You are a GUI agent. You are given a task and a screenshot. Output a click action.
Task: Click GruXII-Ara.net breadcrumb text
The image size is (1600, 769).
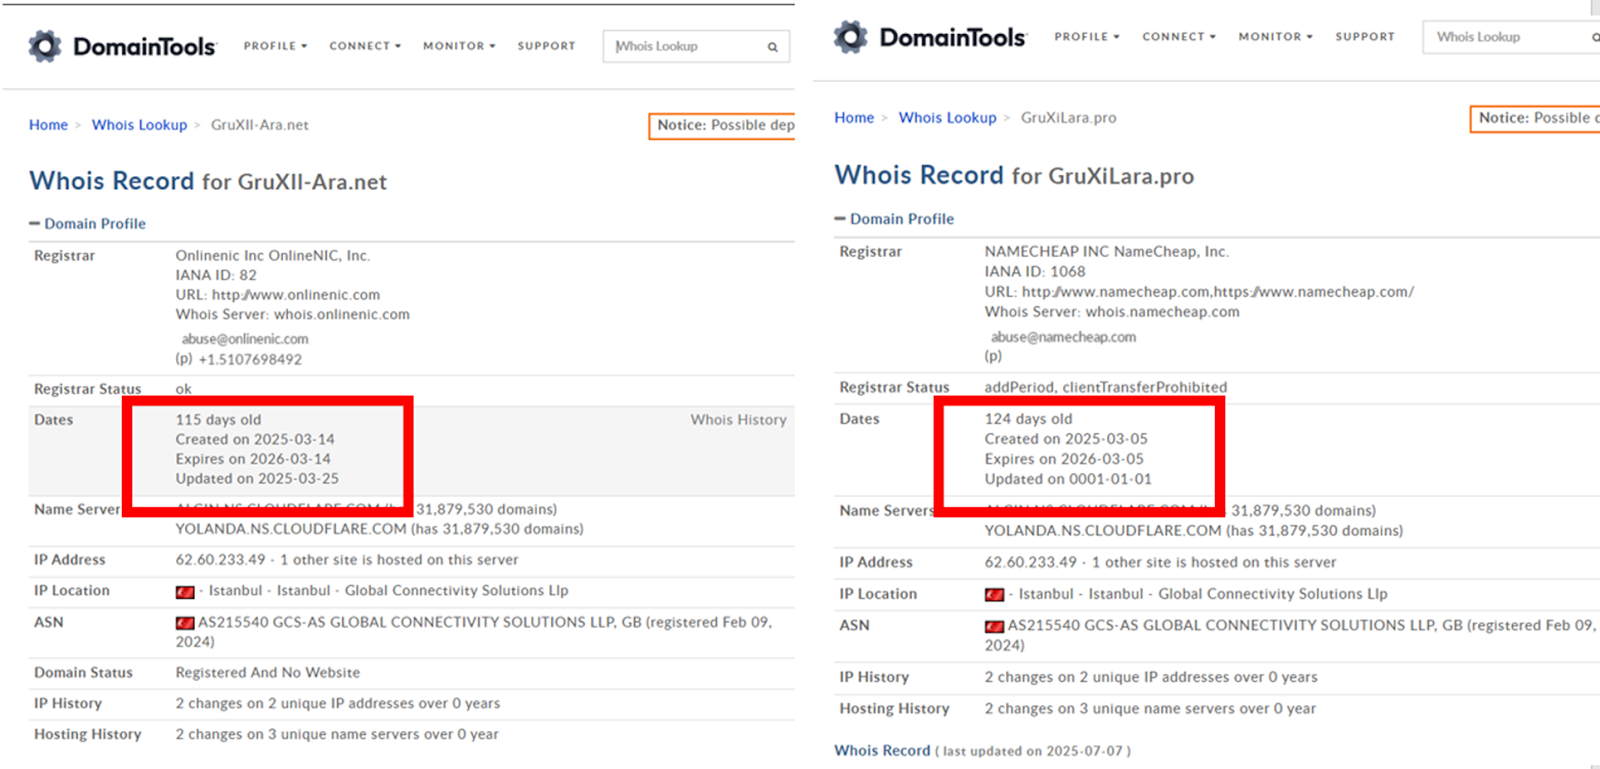259,125
